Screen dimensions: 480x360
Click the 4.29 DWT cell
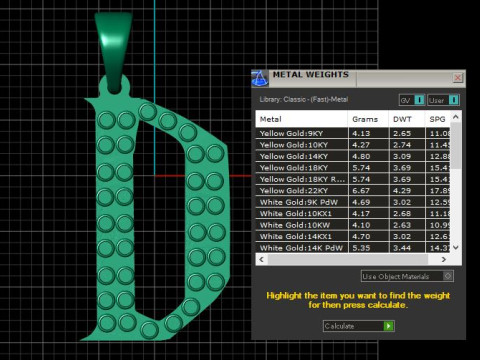click(x=407, y=191)
